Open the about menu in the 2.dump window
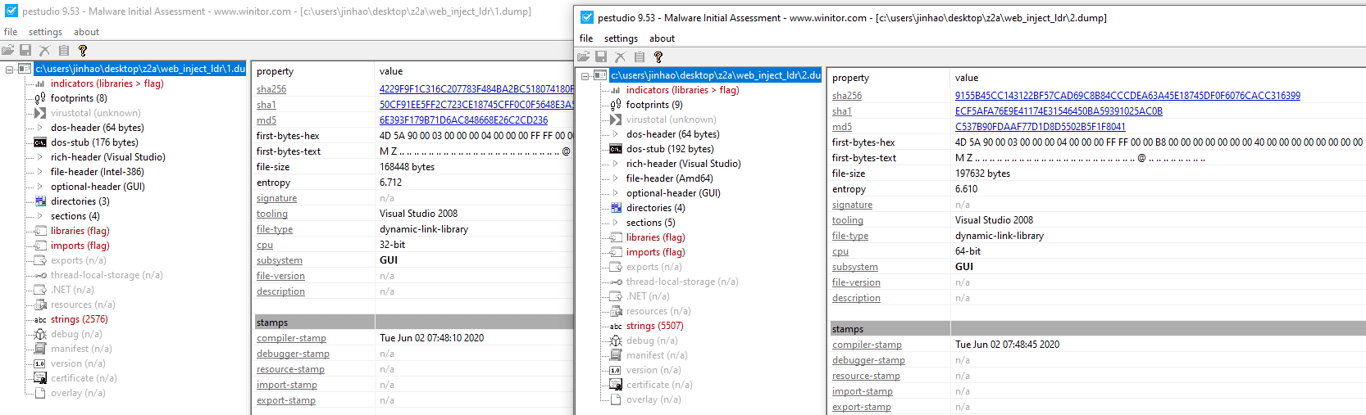The height and width of the screenshot is (415, 1366). tap(662, 39)
